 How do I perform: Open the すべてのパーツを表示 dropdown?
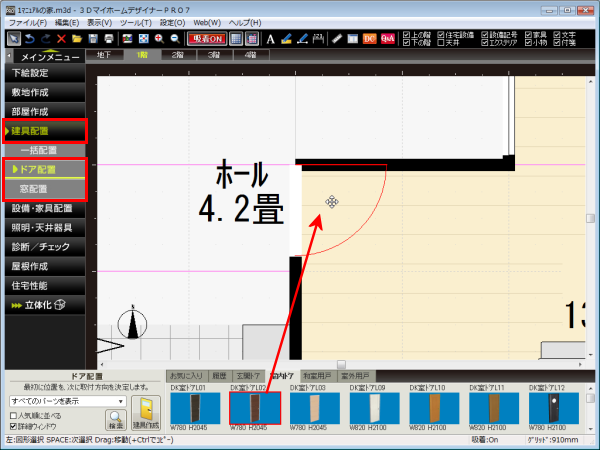(118, 400)
